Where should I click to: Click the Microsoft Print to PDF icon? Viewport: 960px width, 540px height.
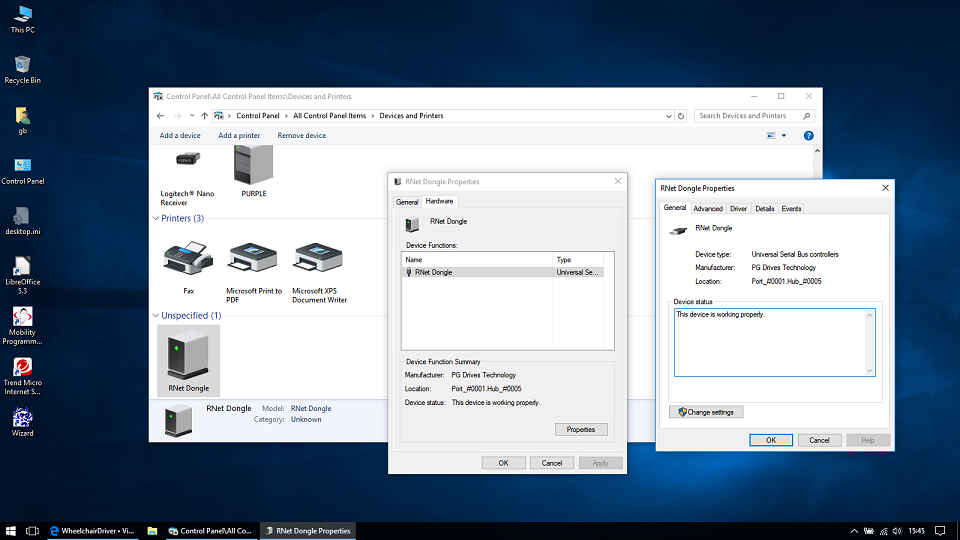tap(253, 260)
